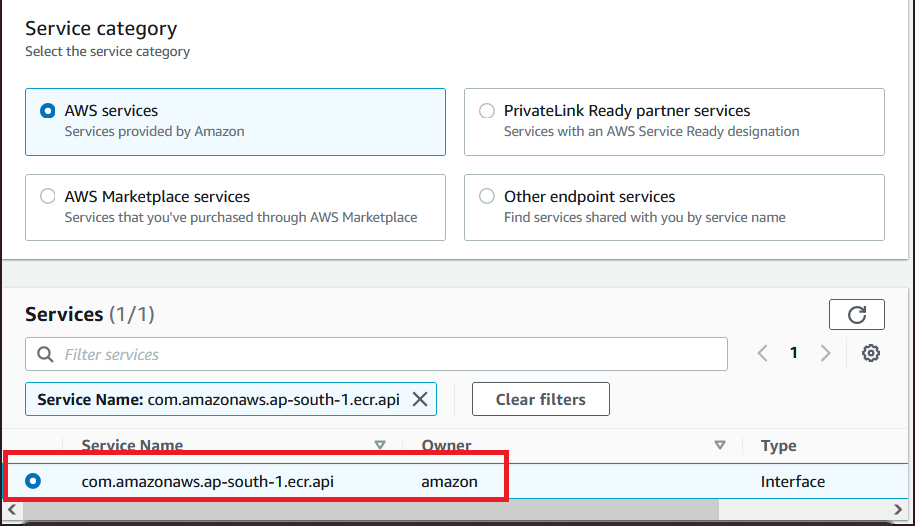The image size is (915, 526).
Task: Select com.amazonaws.ap-south-1.ecr.api service radio
Action: tap(33, 481)
